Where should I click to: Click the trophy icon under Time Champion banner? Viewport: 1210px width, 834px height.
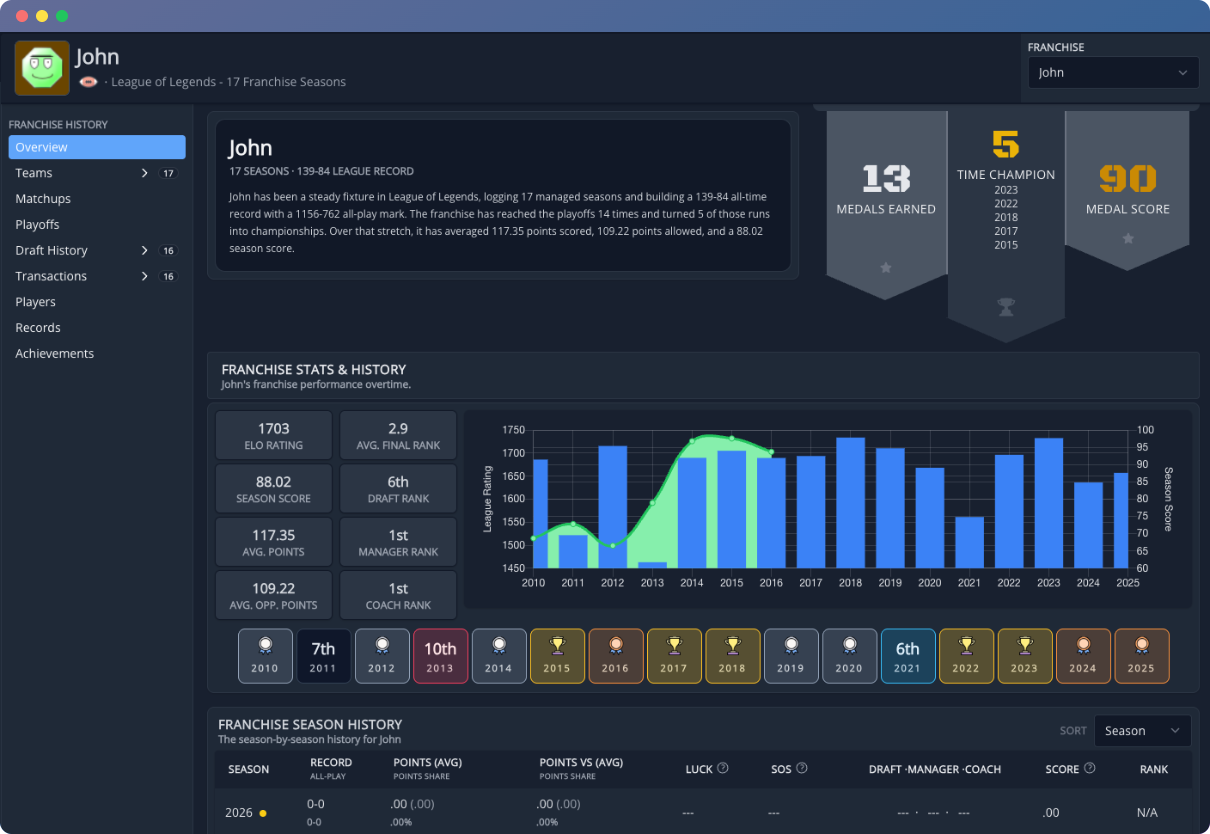point(1006,308)
